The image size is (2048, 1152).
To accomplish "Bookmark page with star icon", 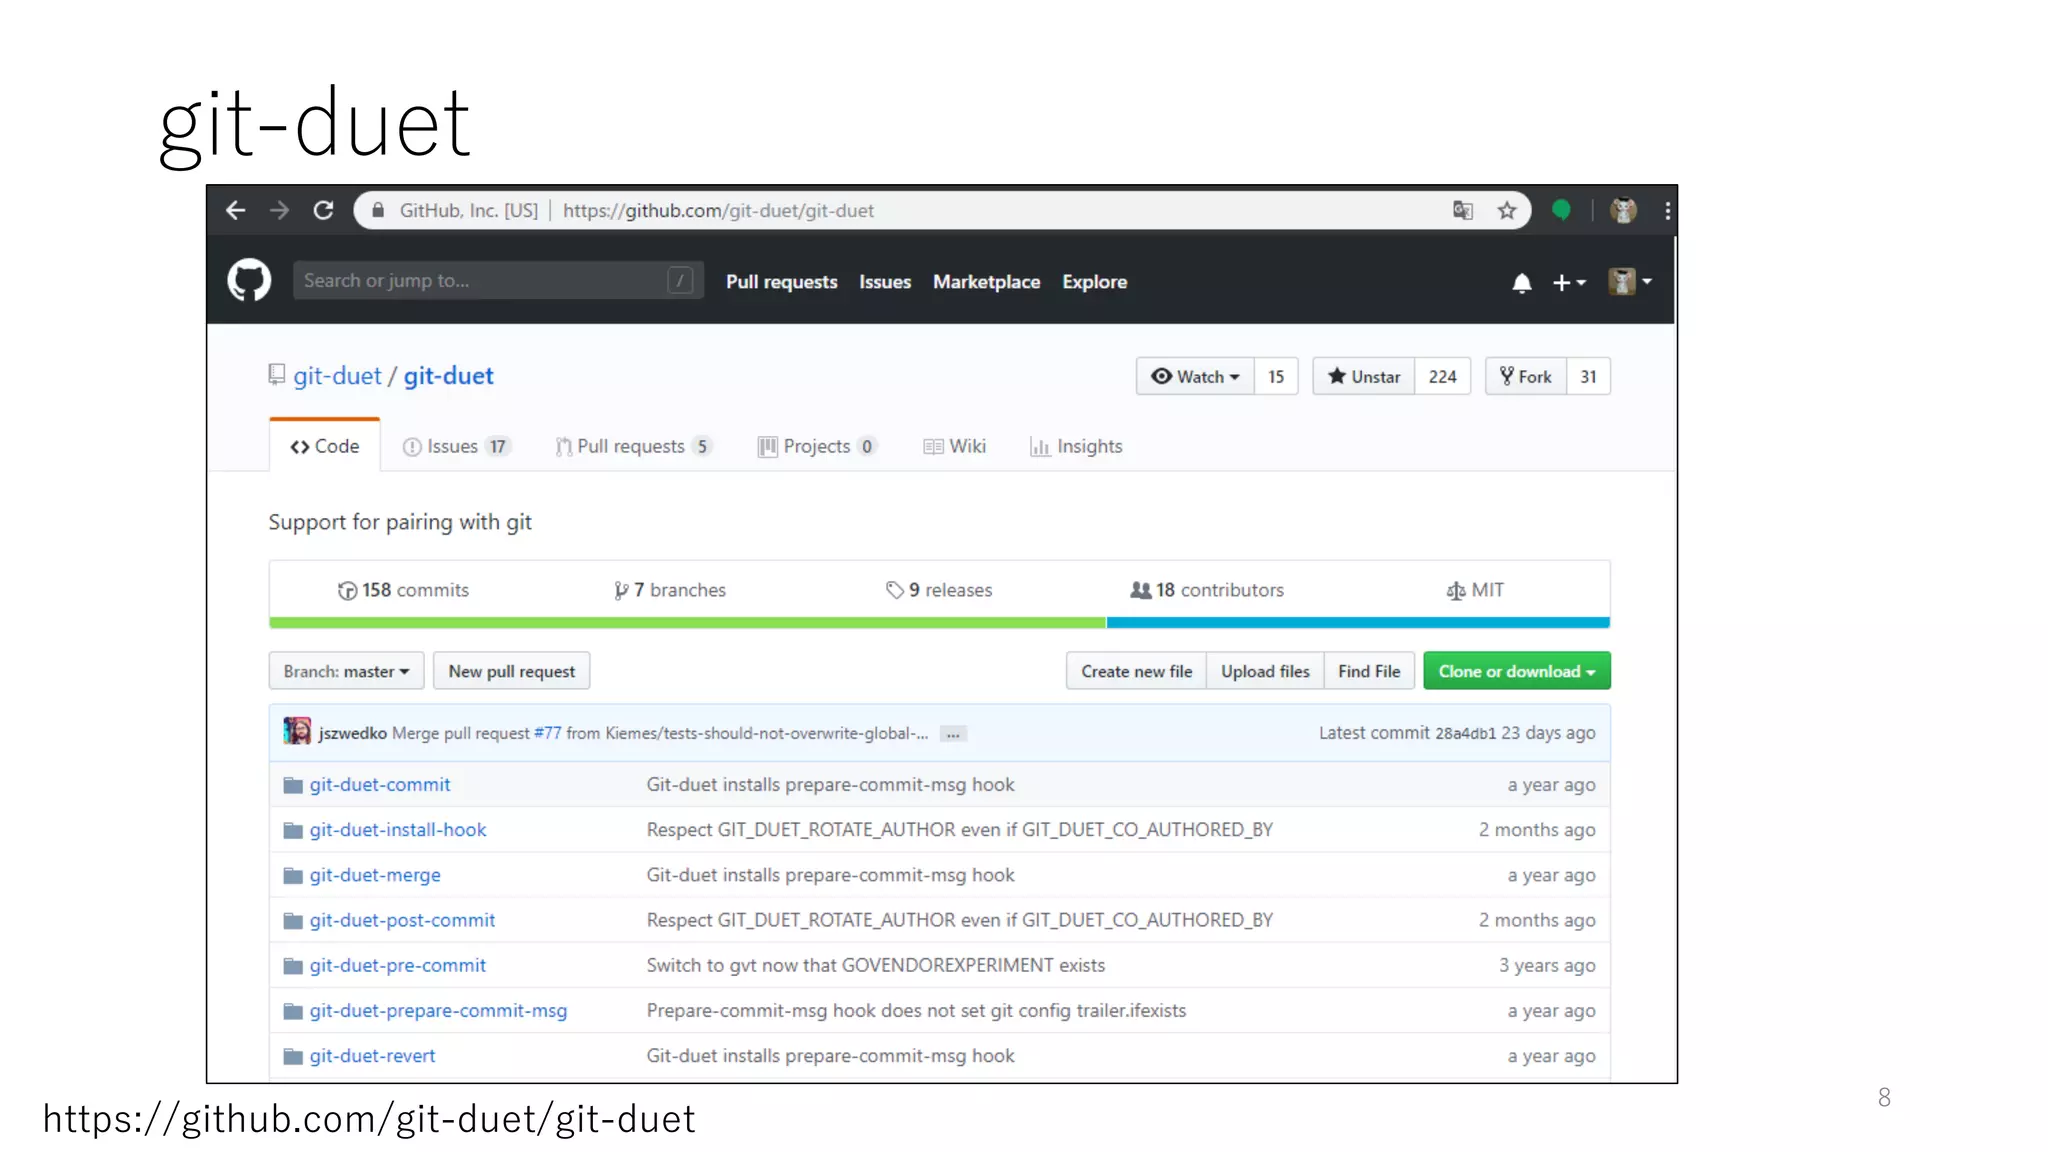I will click(1507, 210).
